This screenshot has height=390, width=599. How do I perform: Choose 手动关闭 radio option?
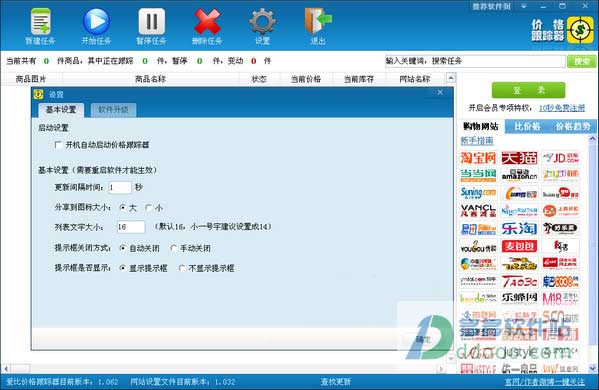pyautogui.click(x=174, y=248)
